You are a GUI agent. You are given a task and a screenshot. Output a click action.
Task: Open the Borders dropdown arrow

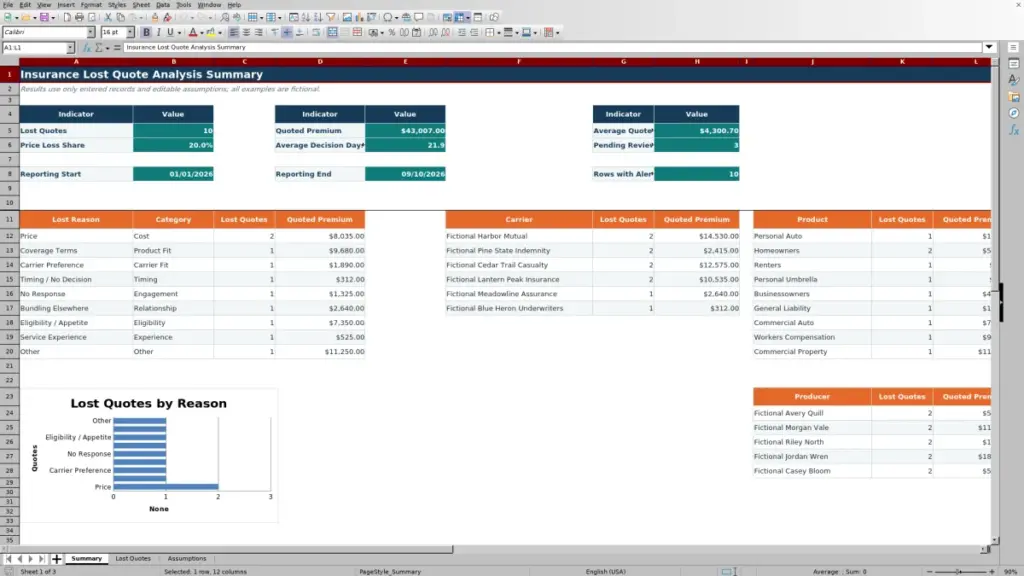point(499,33)
